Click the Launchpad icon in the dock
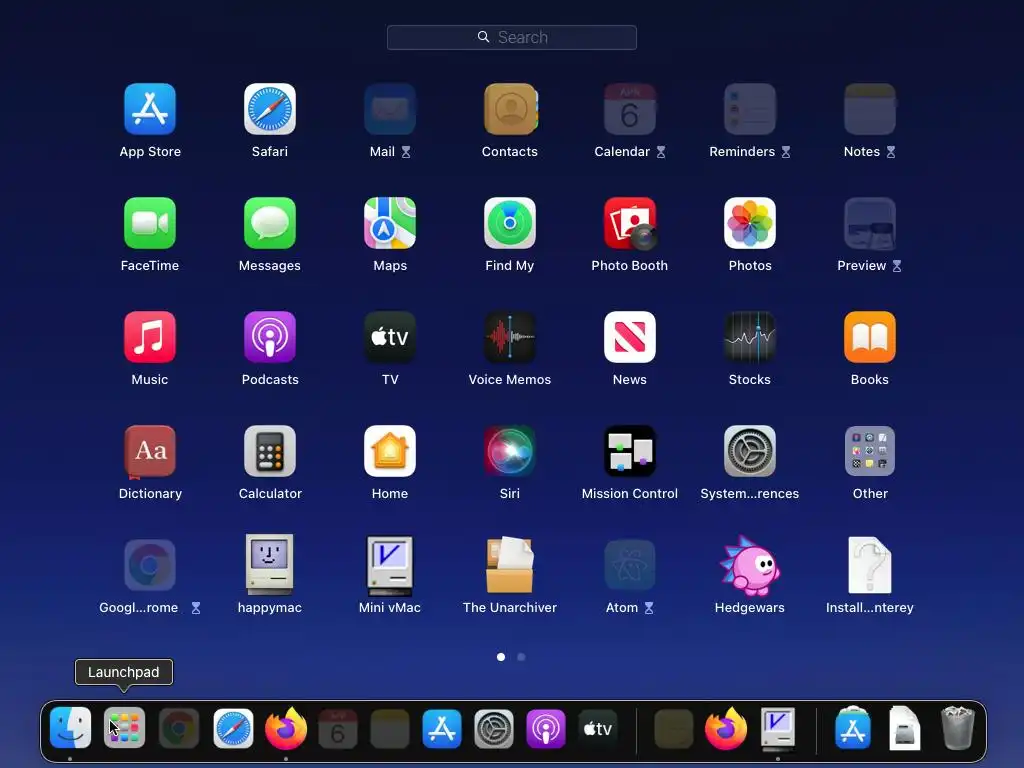This screenshot has width=1024, height=768. (x=124, y=728)
